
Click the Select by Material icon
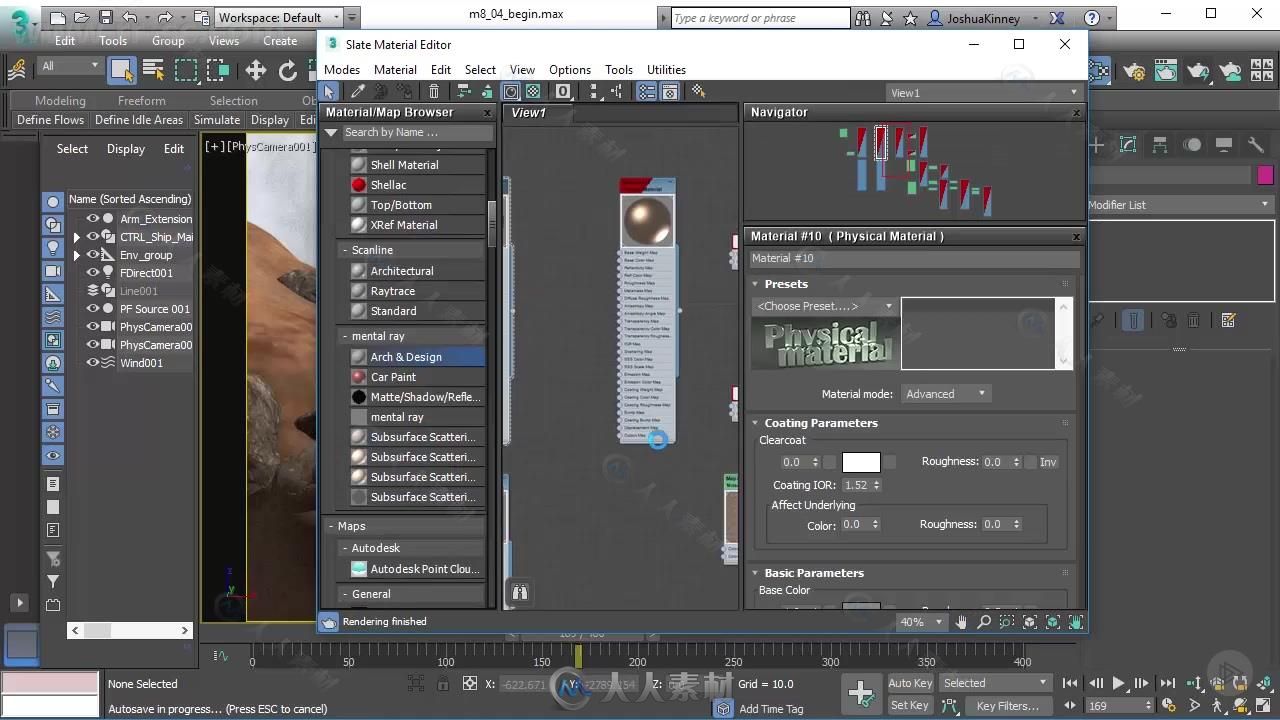point(698,91)
